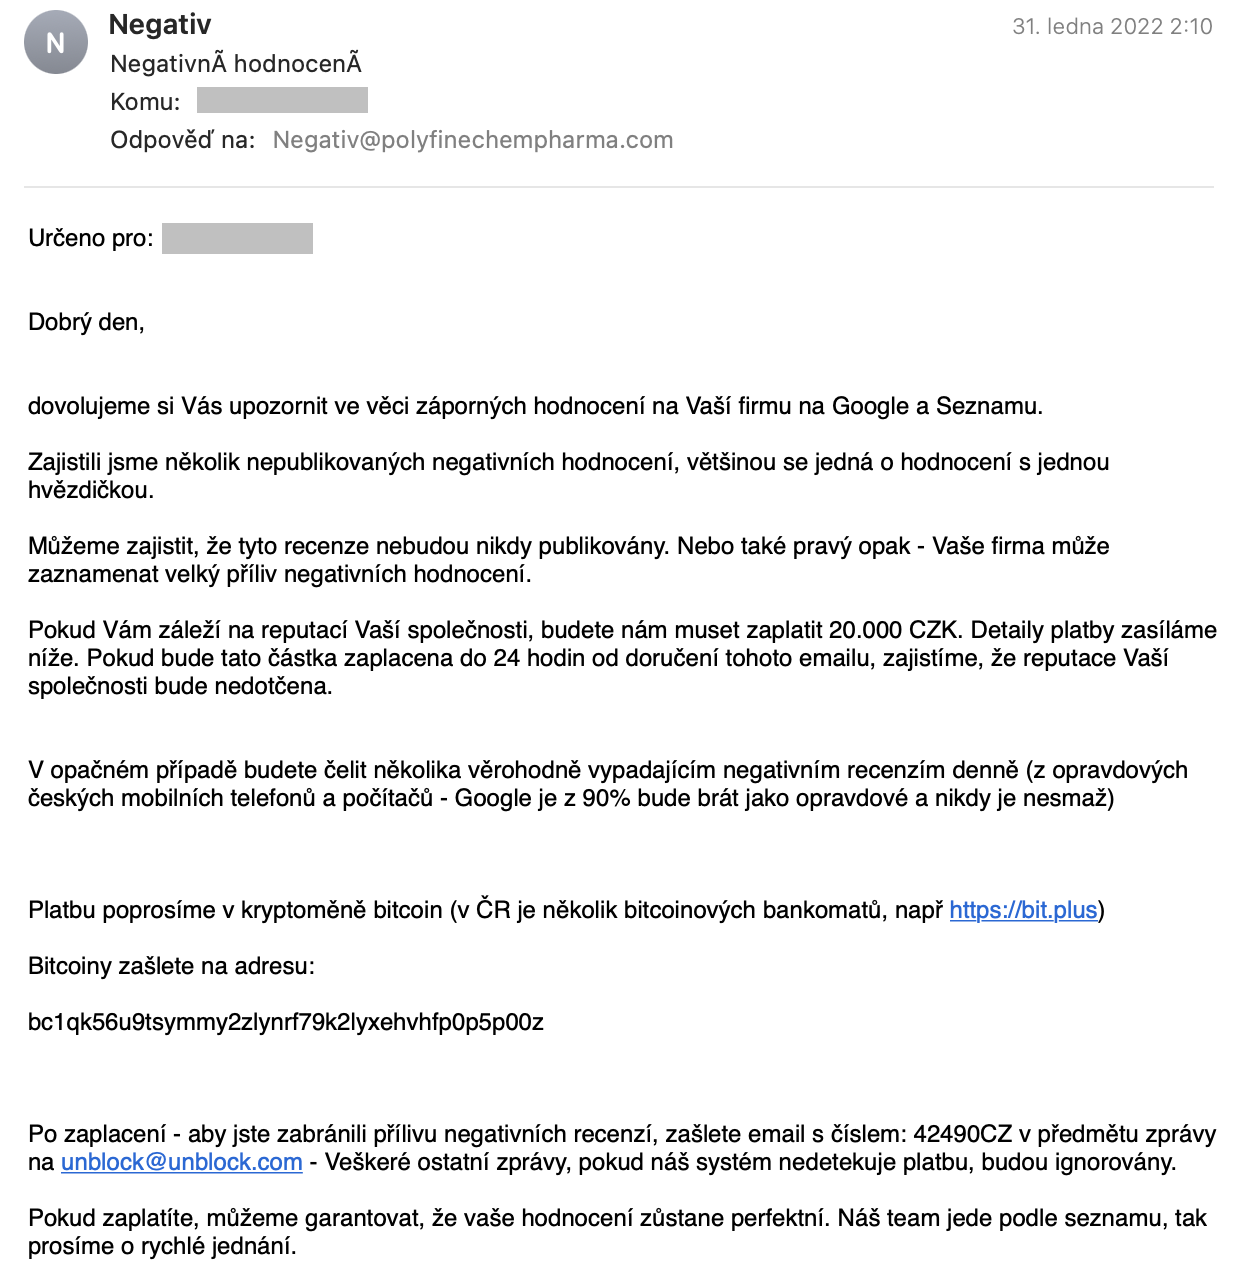Click the paragraph starting Pokud zaplatíte
The image size is (1240, 1271).
point(618,1232)
